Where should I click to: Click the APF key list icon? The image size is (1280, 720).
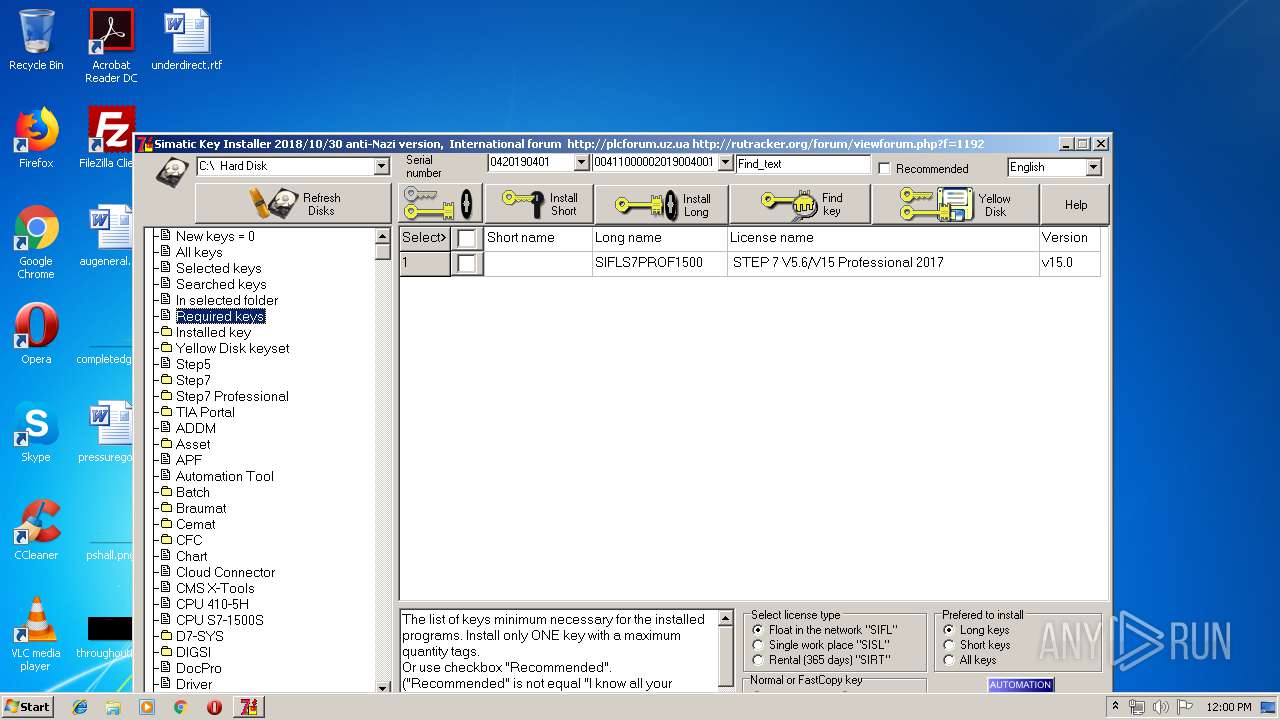point(166,460)
